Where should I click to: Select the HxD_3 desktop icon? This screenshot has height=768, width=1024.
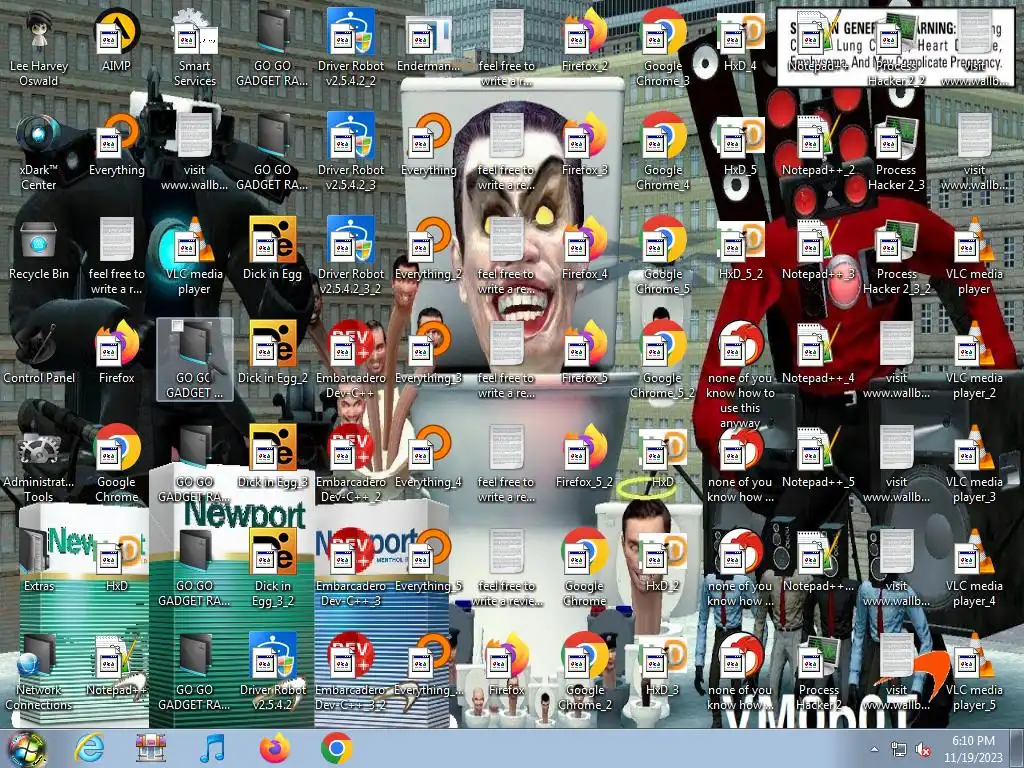[x=663, y=665]
